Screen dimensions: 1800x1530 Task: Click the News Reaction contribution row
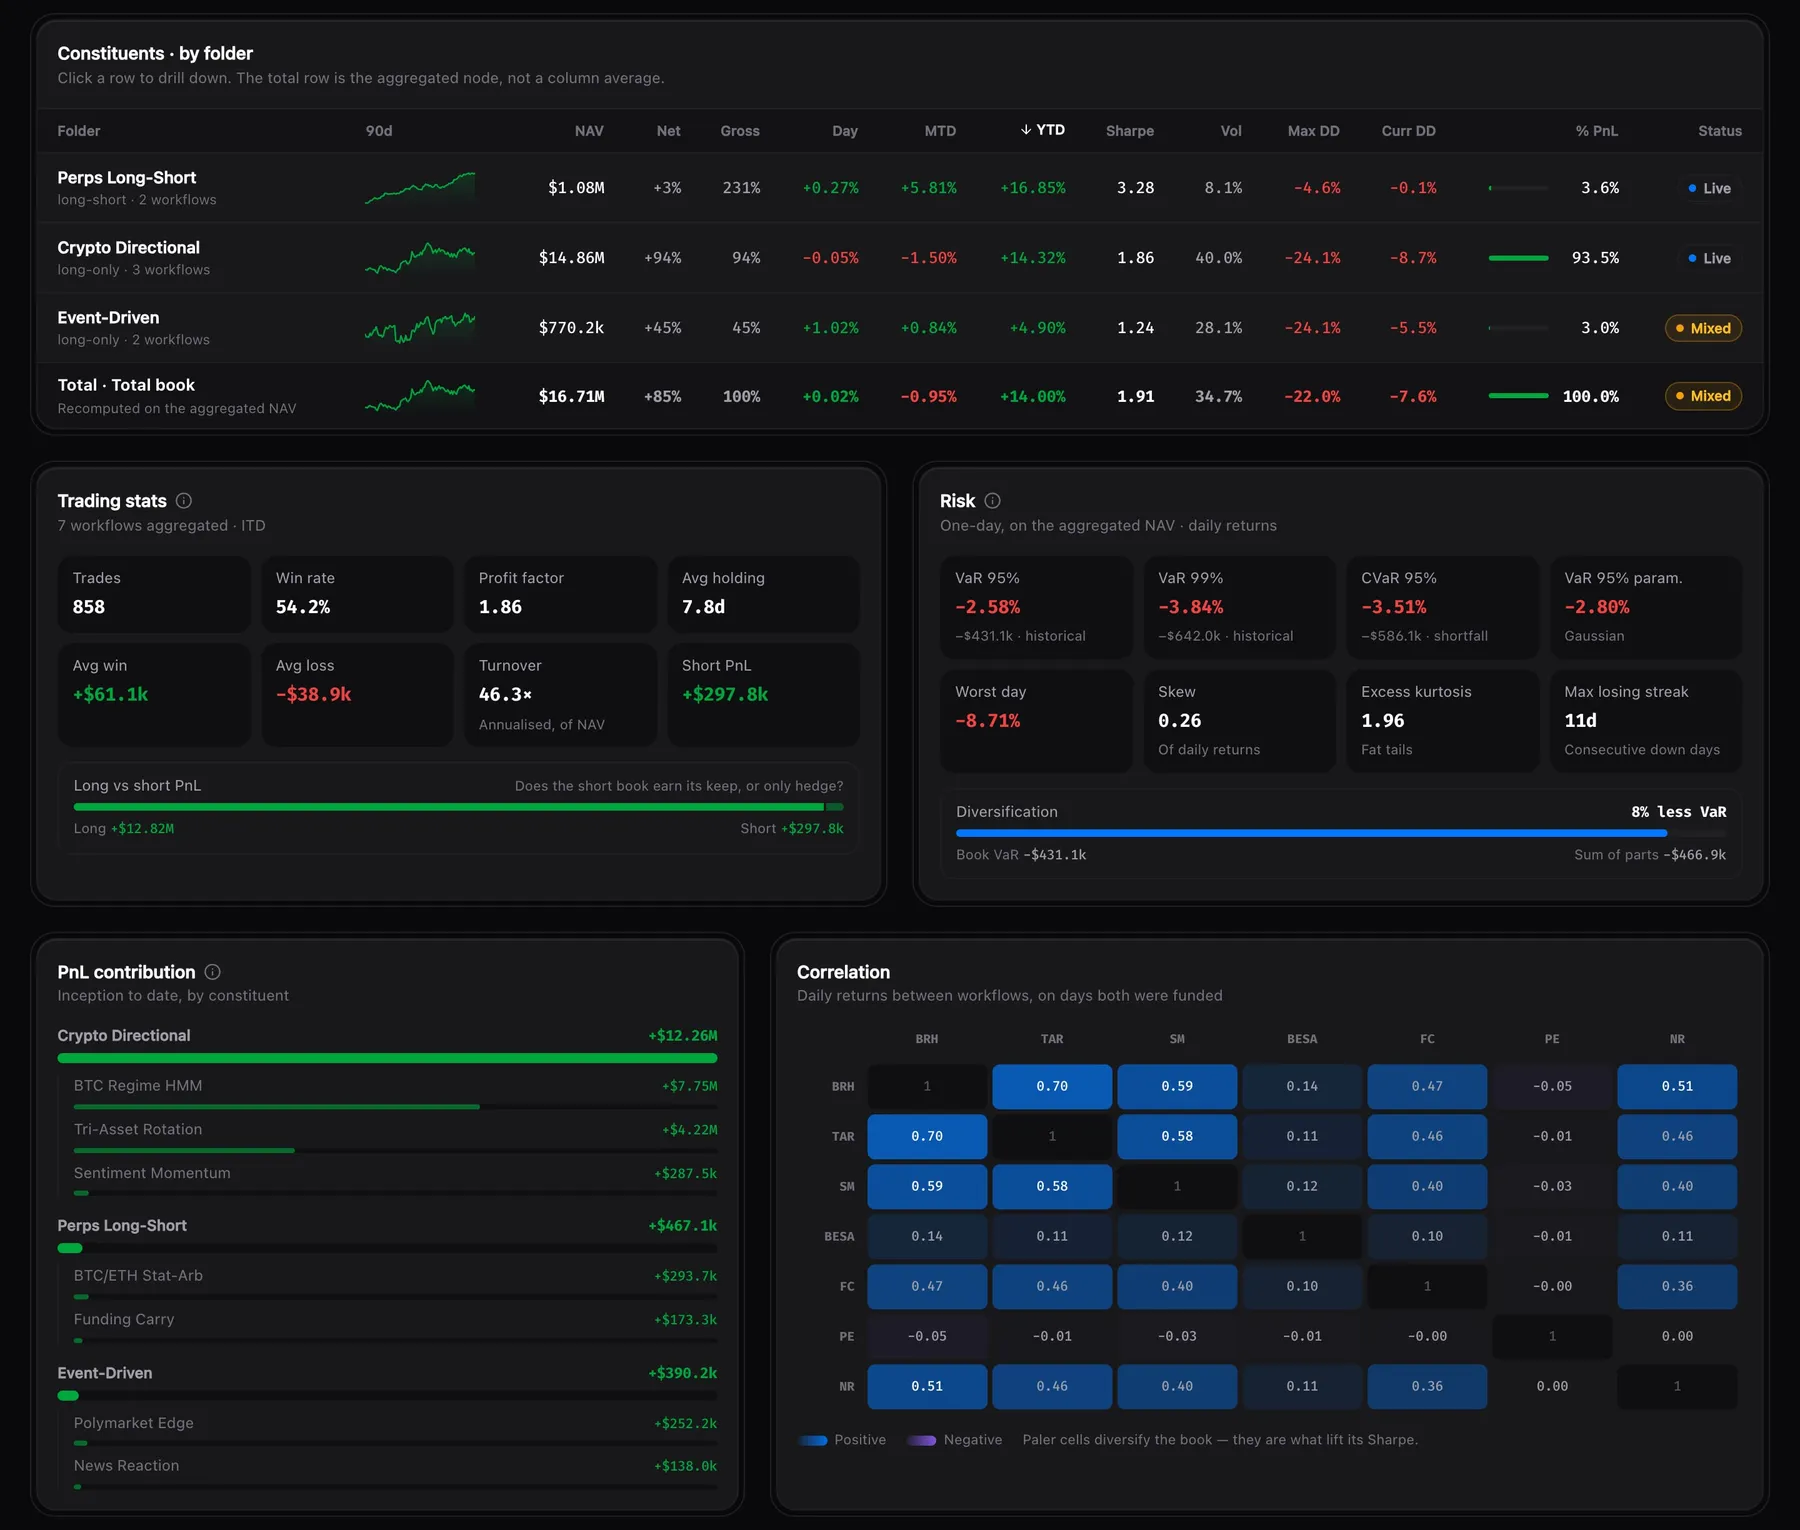tap(395, 1474)
